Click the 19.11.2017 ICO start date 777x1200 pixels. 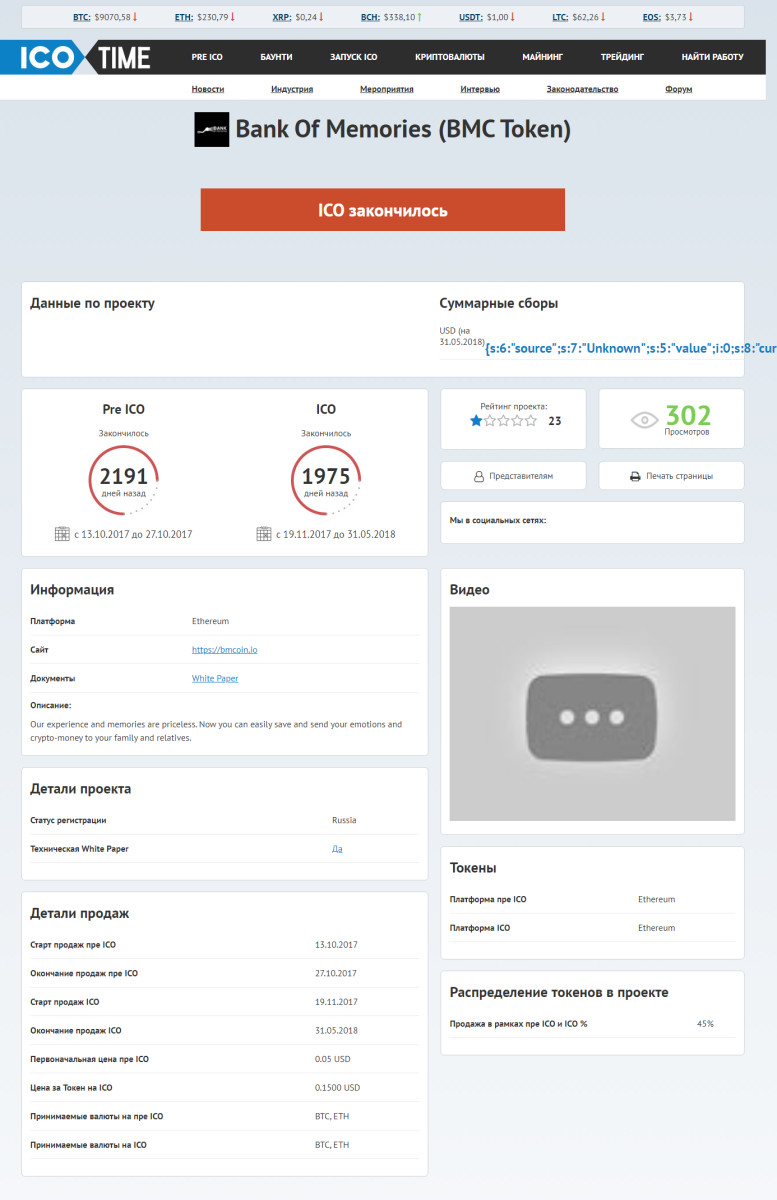point(336,1001)
